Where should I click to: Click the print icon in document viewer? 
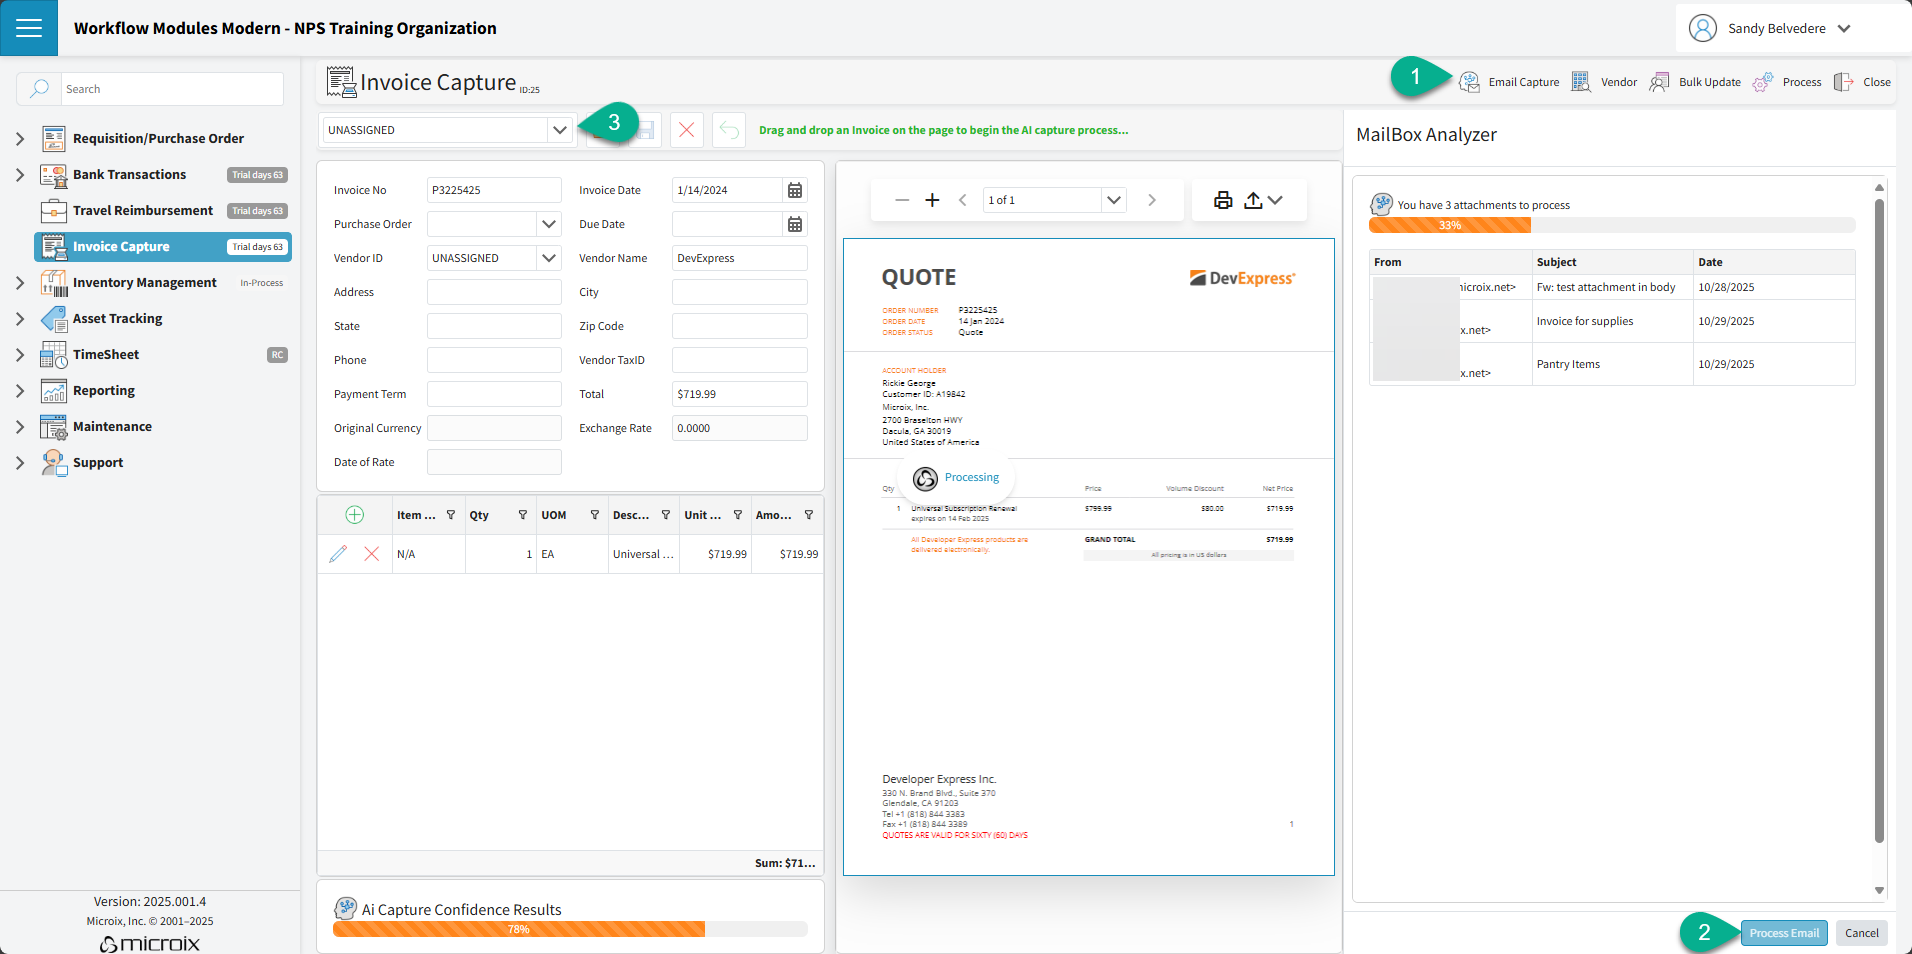[1222, 200]
